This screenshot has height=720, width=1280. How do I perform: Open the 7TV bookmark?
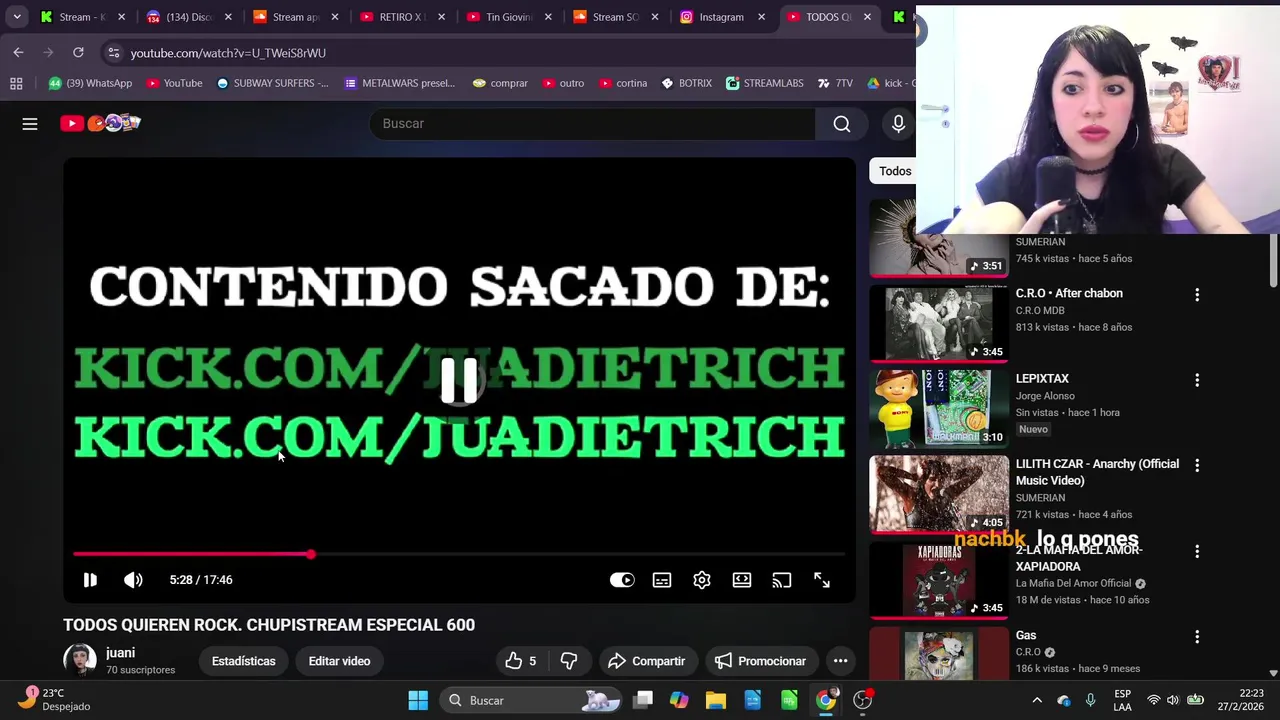835,83
